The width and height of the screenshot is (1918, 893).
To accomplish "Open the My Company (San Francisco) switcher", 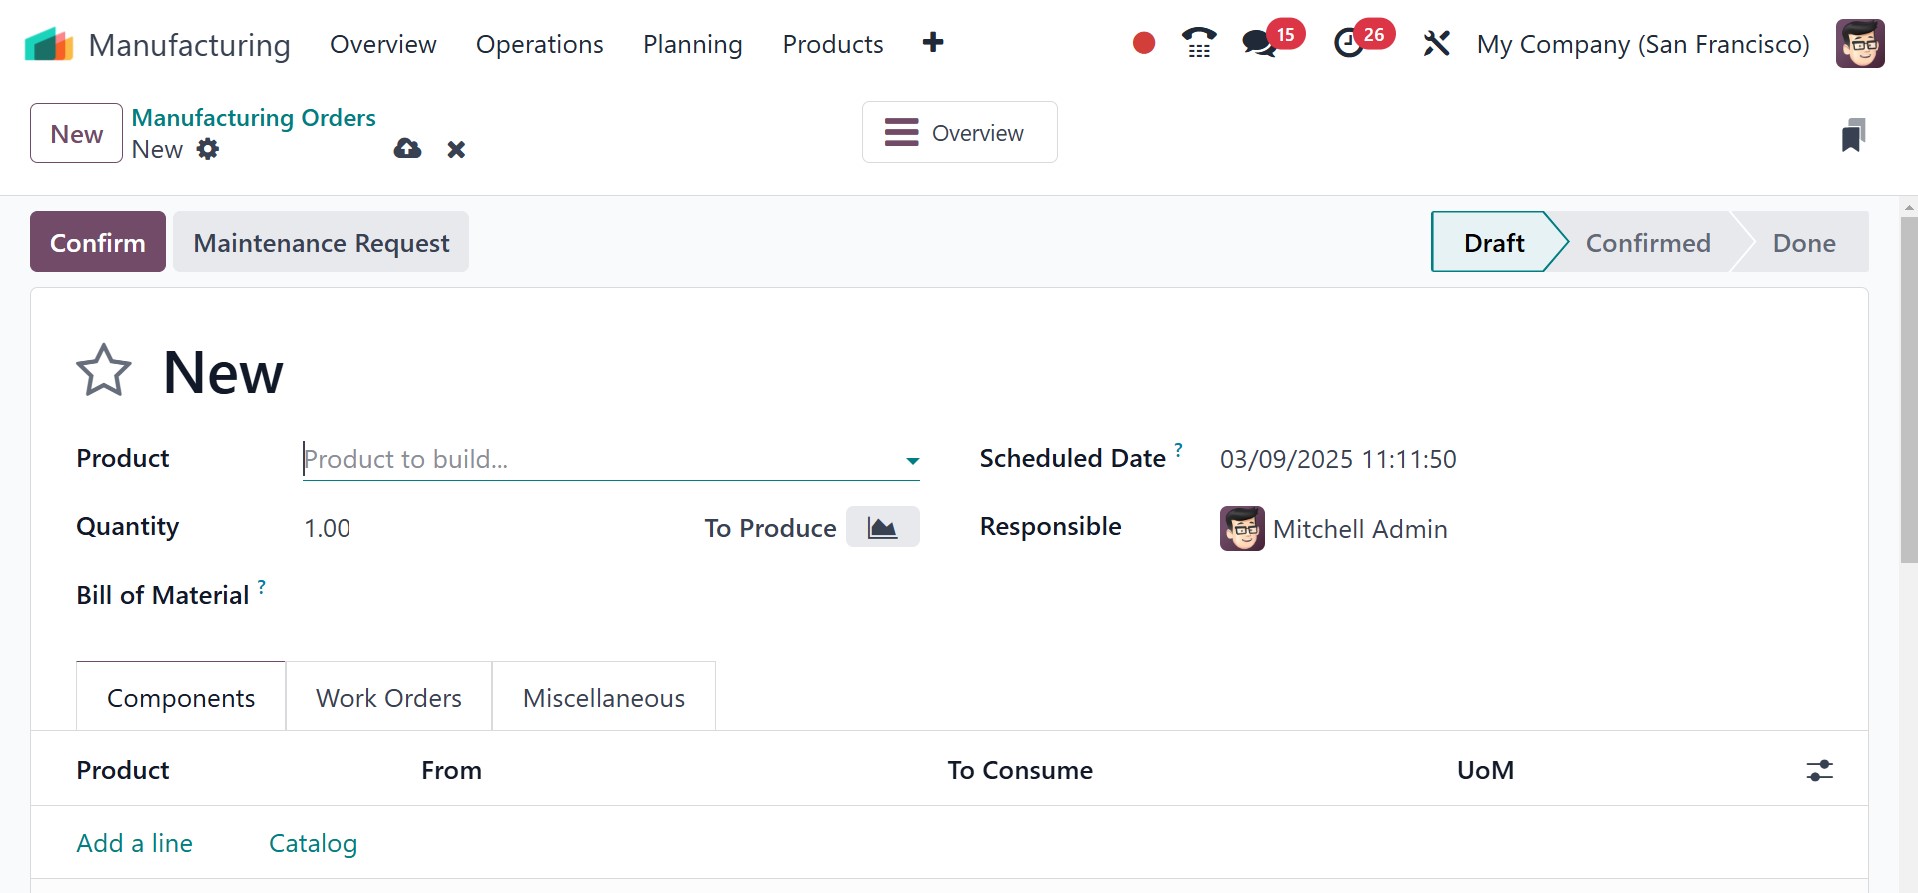I will point(1642,44).
